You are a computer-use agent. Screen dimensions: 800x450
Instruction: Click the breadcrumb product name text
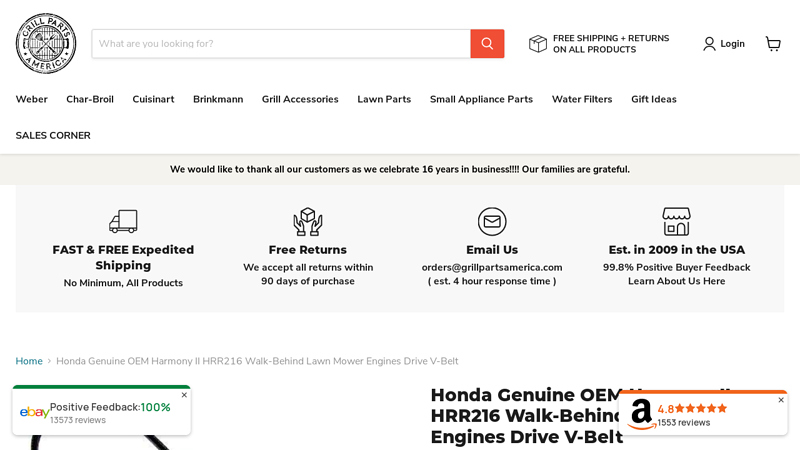pos(257,361)
